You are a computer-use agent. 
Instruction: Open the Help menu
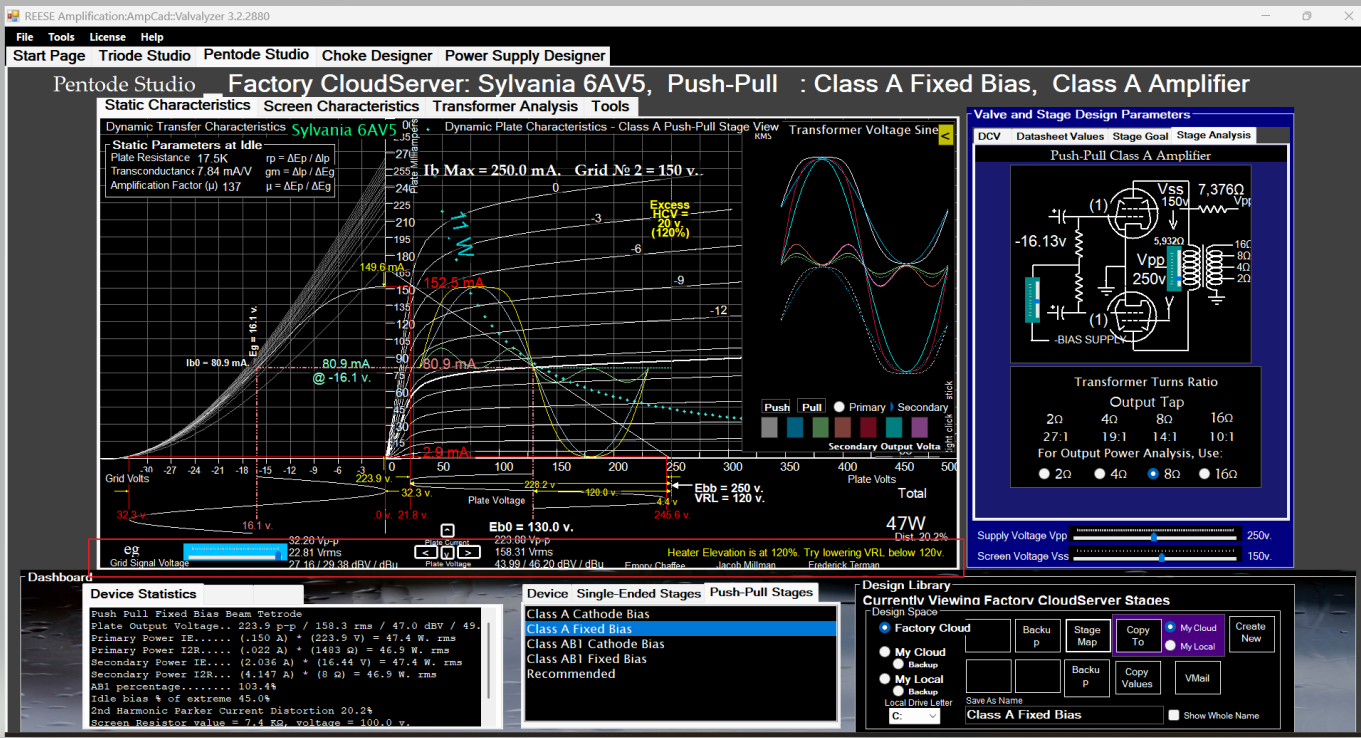coord(152,37)
